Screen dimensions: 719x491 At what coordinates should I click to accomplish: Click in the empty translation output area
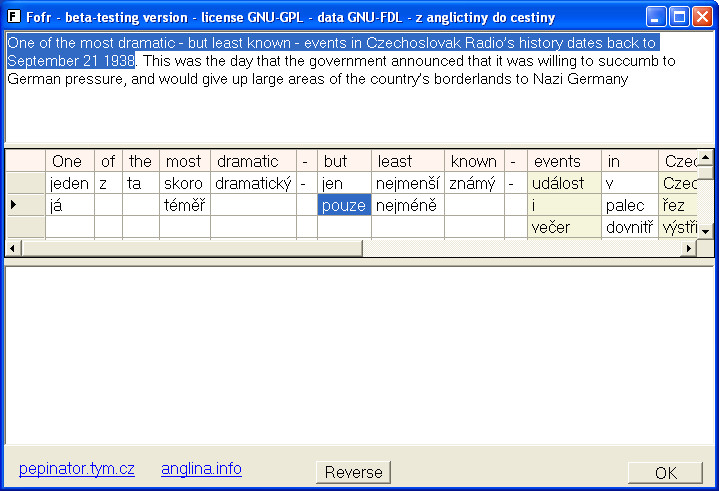pos(360,355)
